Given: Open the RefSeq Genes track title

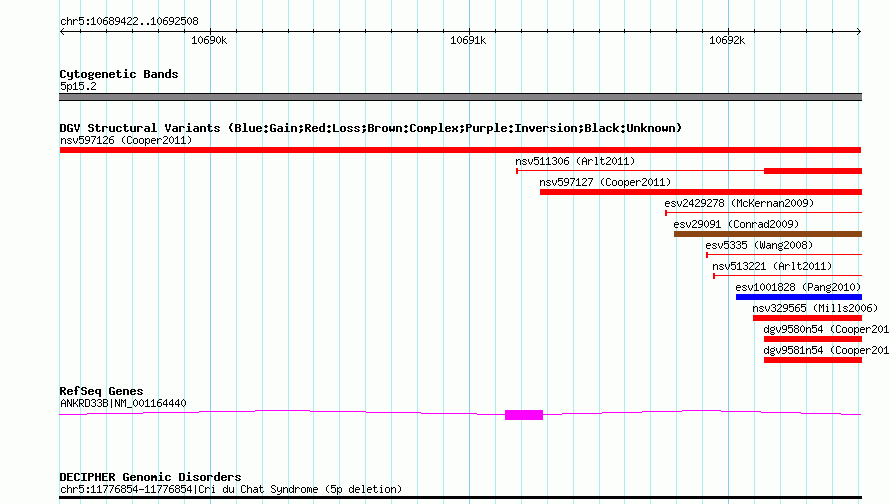Looking at the screenshot, I should coord(101,391).
